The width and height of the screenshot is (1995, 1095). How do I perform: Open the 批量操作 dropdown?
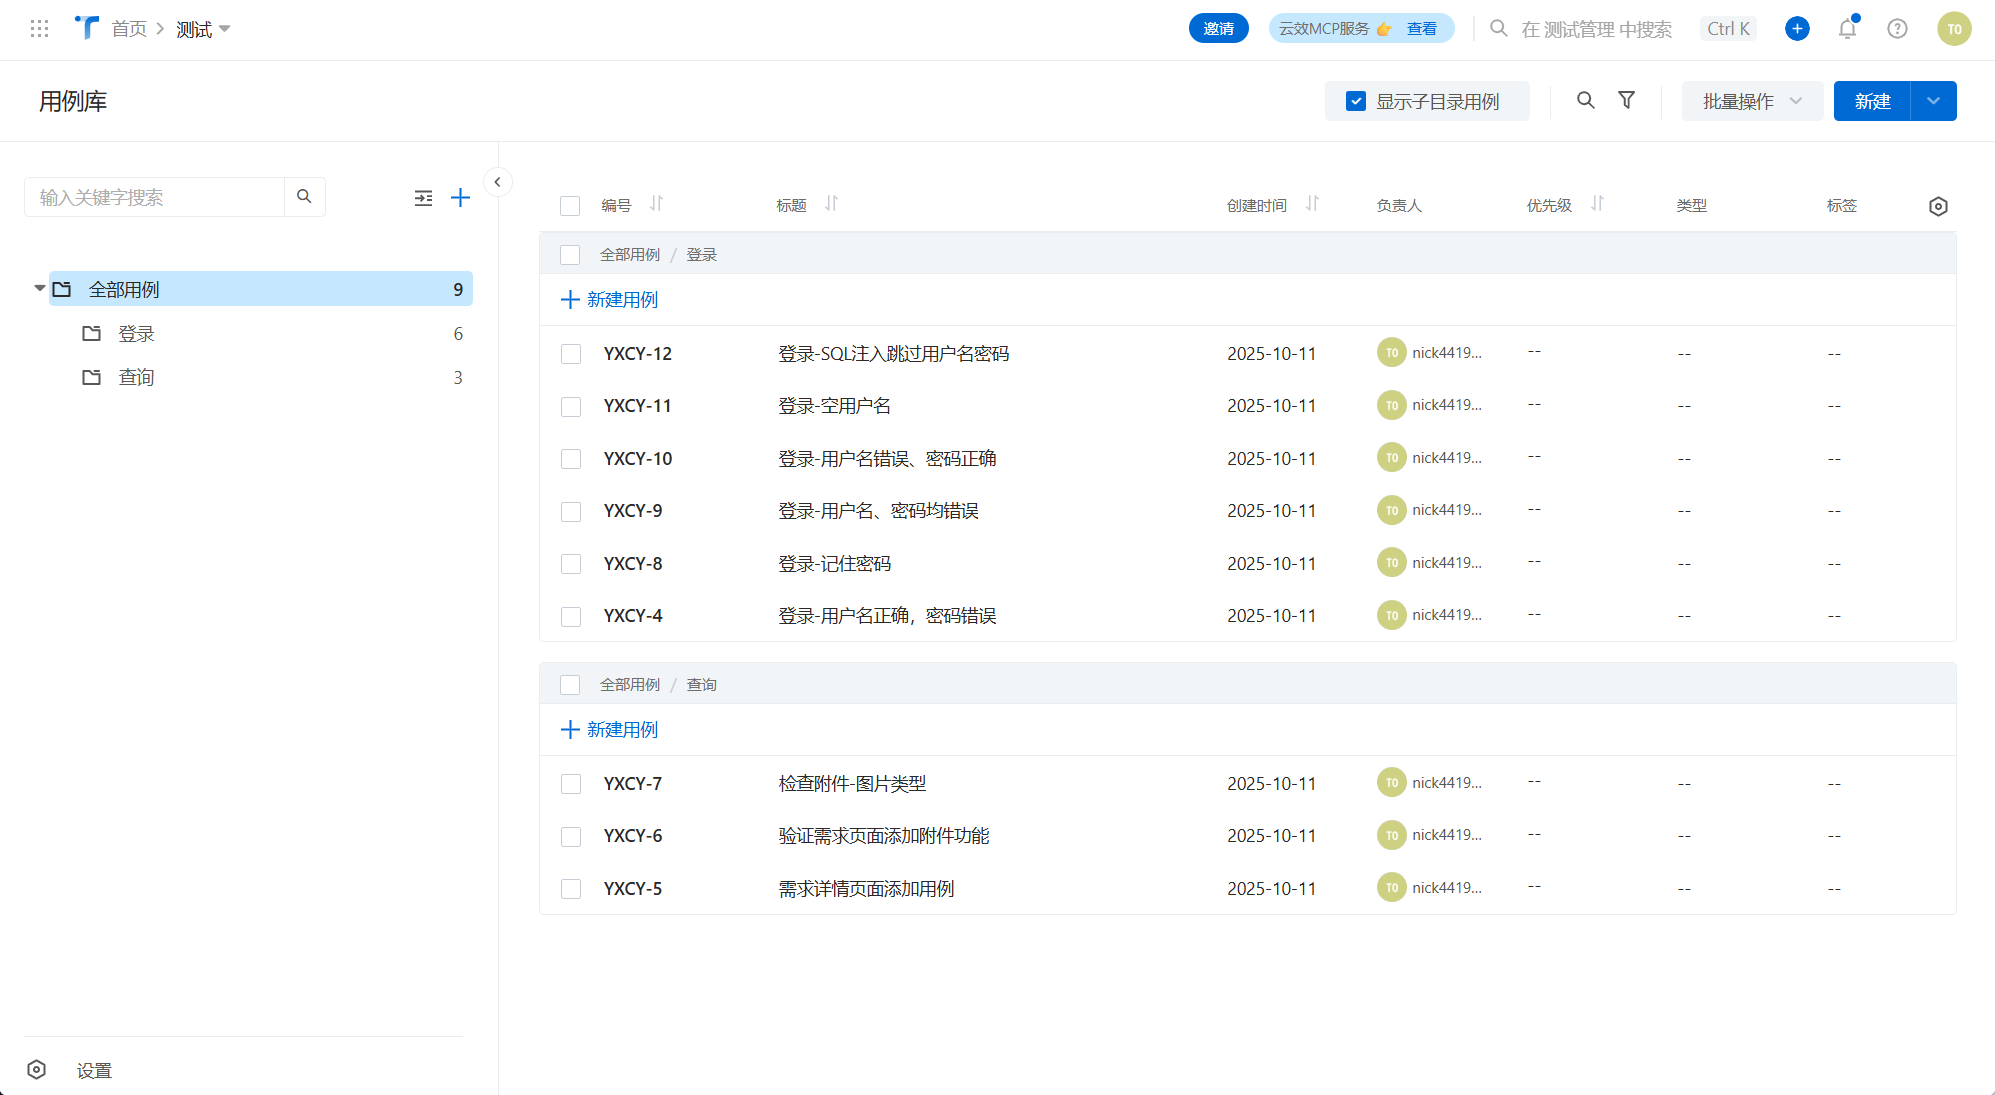click(x=1752, y=100)
